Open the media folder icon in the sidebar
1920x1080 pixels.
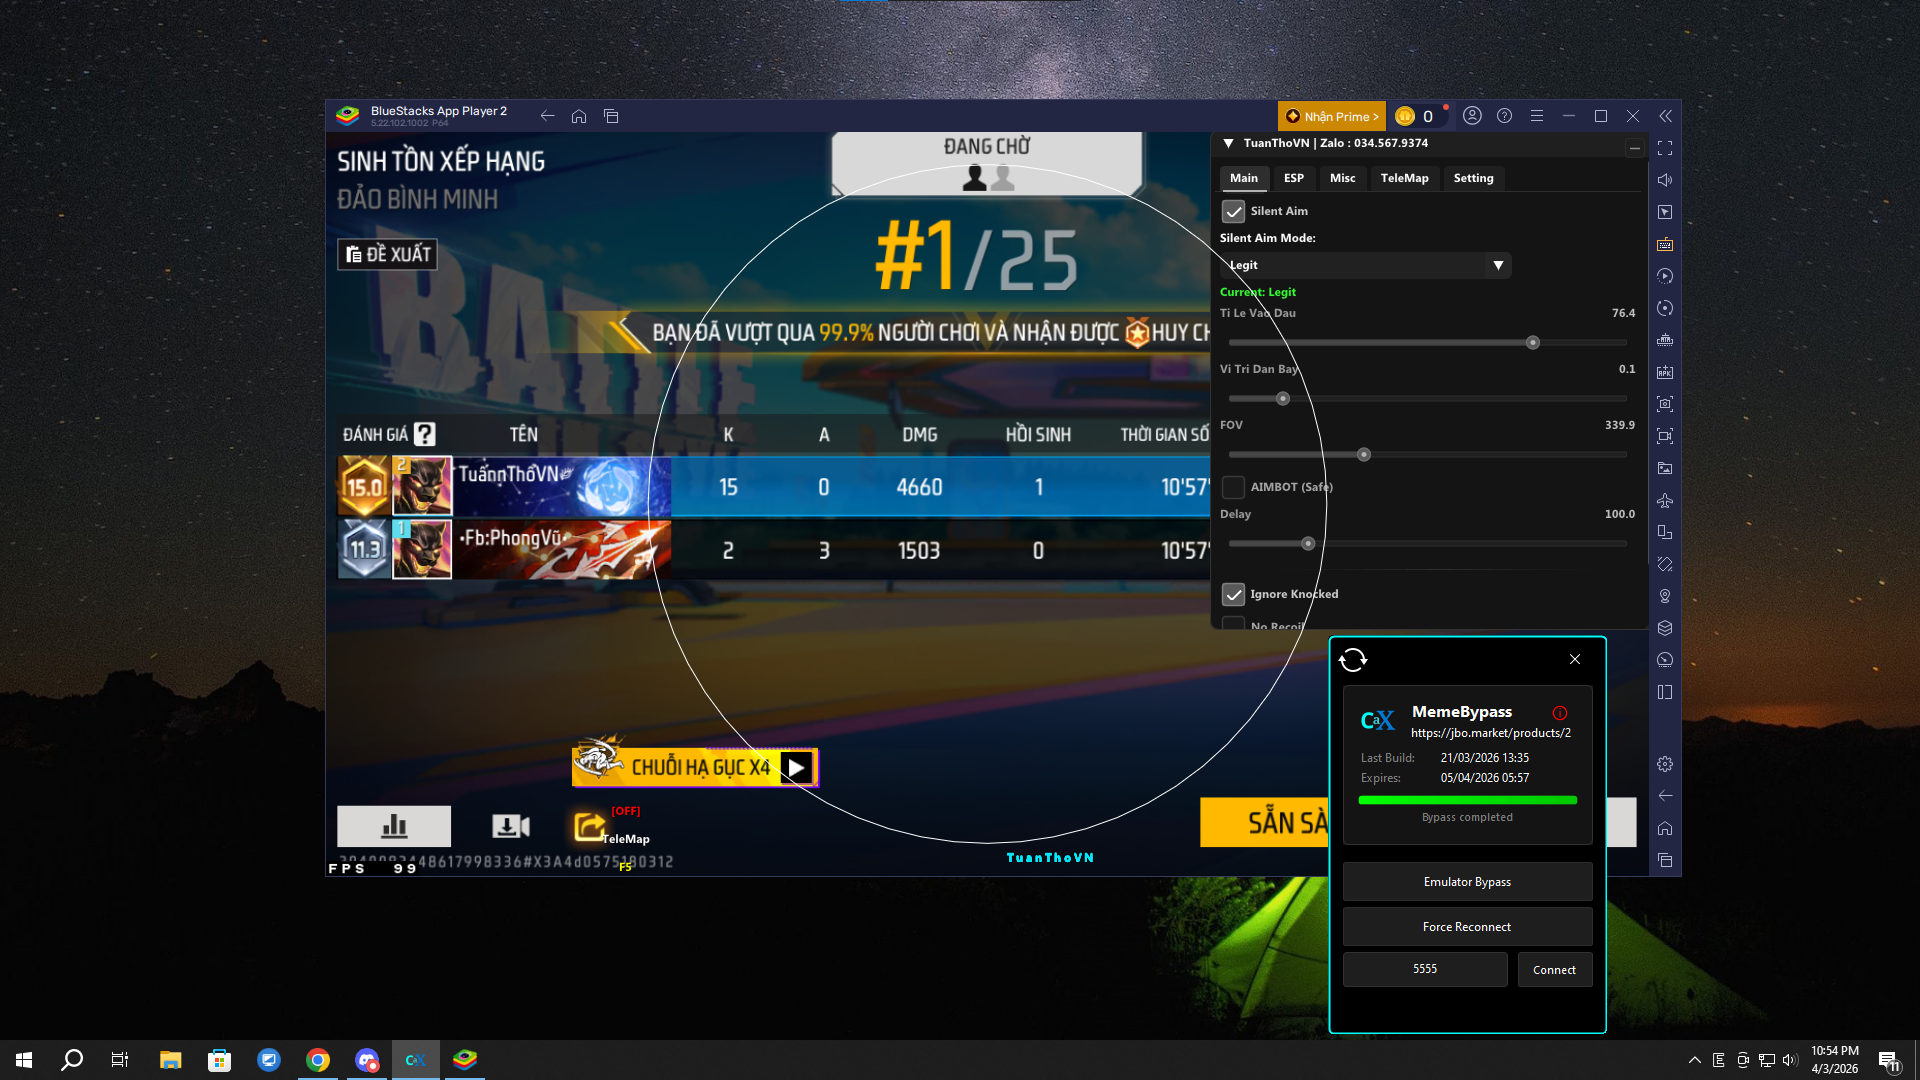click(1665, 468)
